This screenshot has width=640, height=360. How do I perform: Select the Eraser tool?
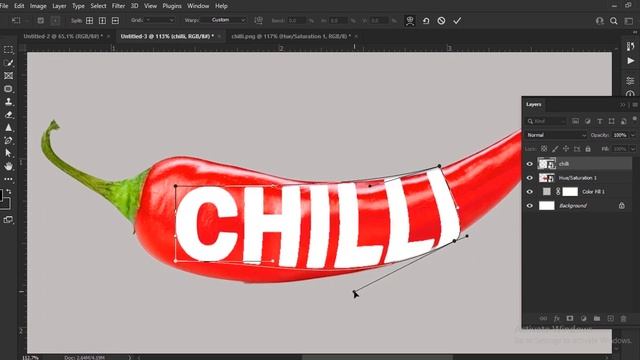click(x=8, y=115)
